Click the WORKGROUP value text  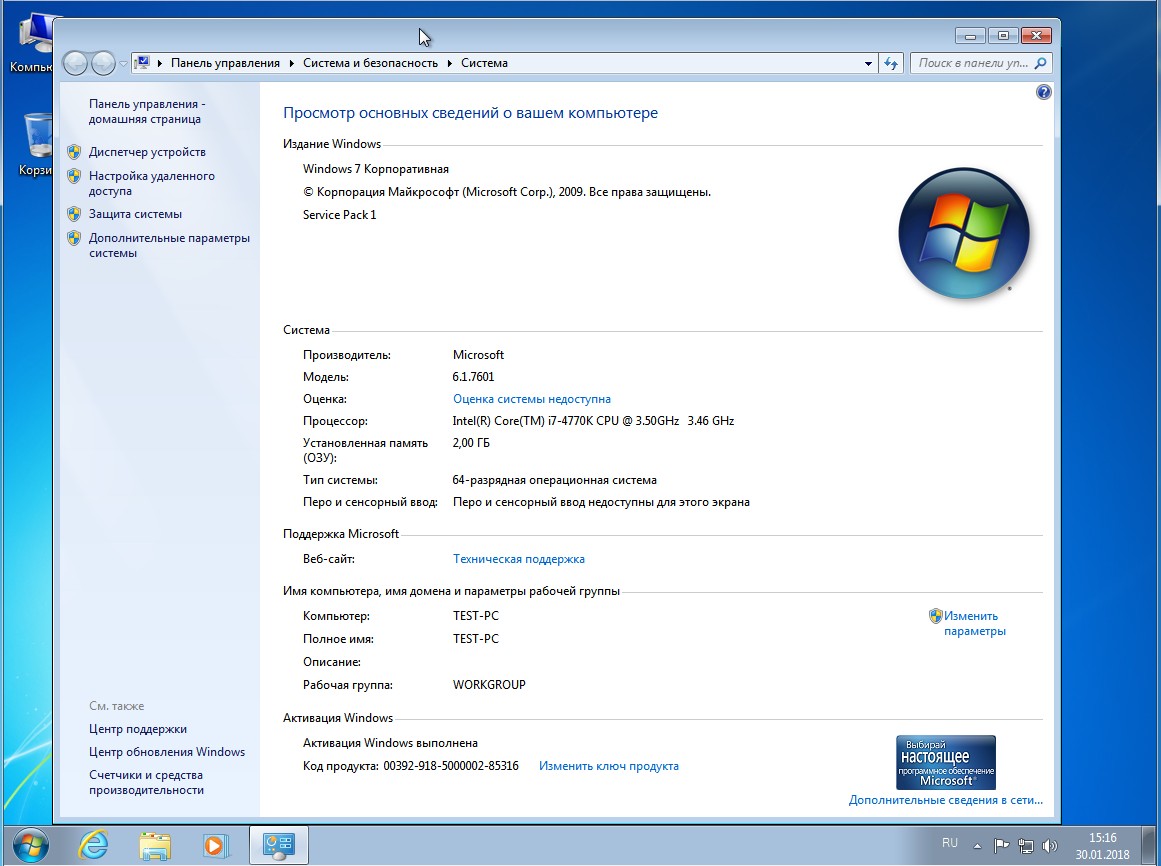click(489, 685)
